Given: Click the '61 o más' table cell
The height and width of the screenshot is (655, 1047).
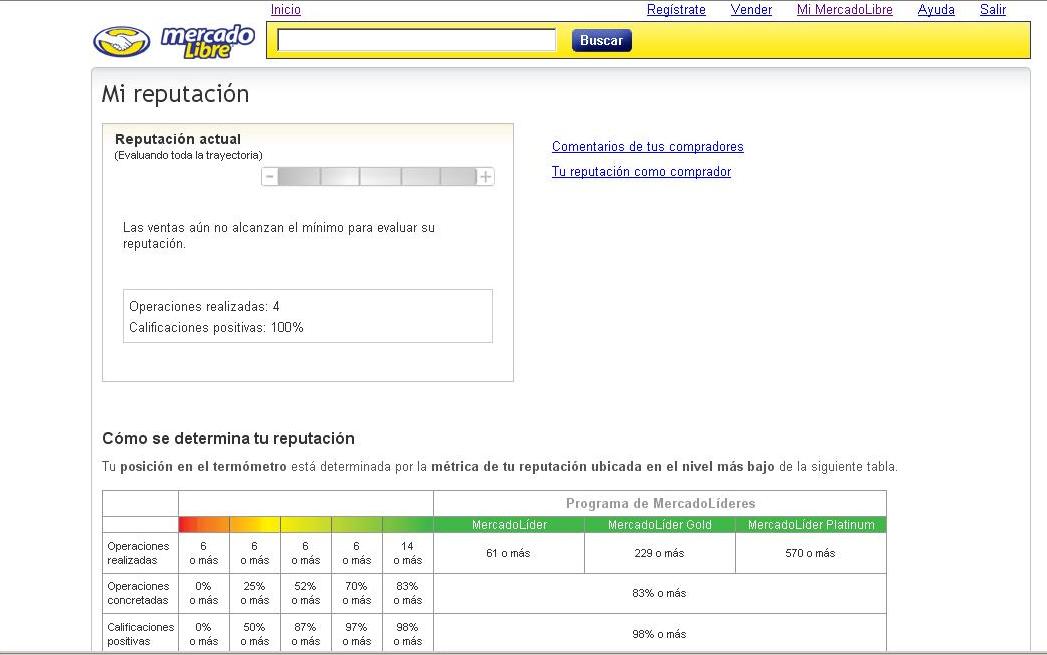Looking at the screenshot, I should (509, 553).
